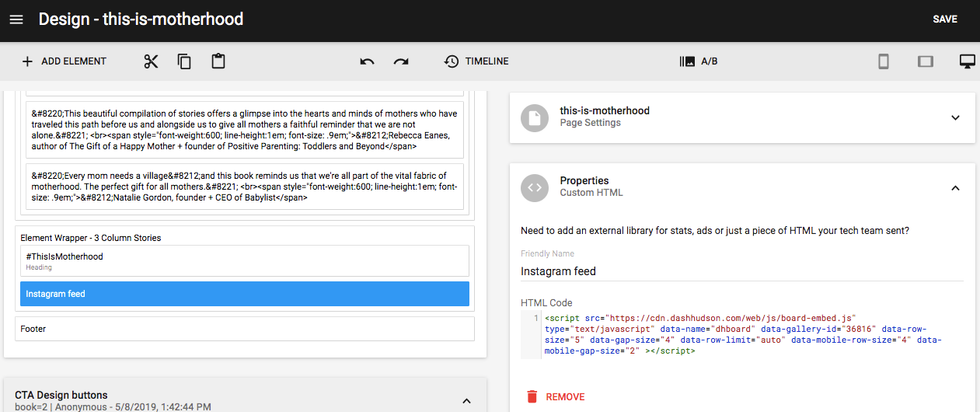Click the clipboard paste icon
Viewport: 980px width, 412px height.
[x=218, y=61]
